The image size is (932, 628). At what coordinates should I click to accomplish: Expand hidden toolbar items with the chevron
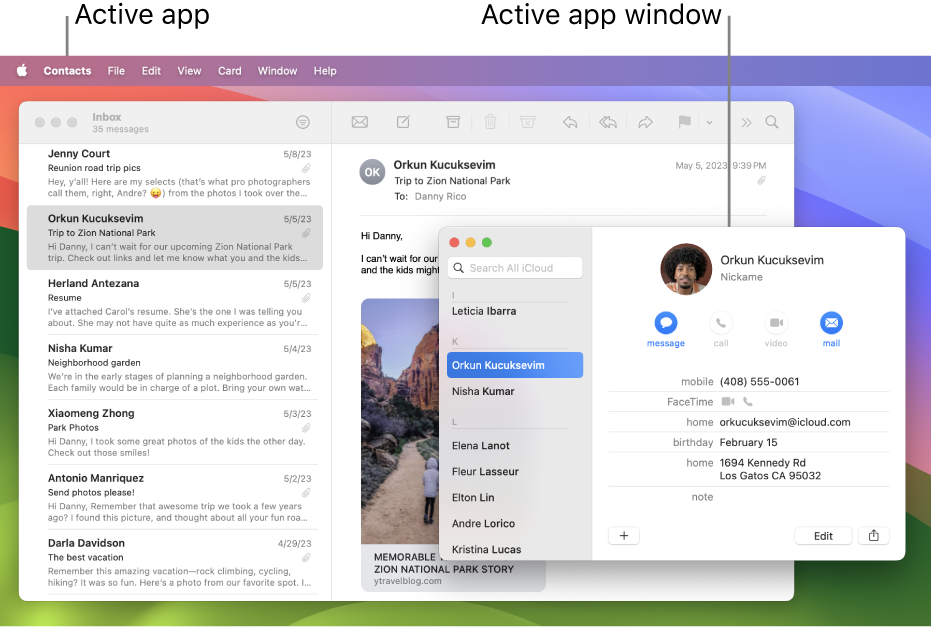pos(746,121)
